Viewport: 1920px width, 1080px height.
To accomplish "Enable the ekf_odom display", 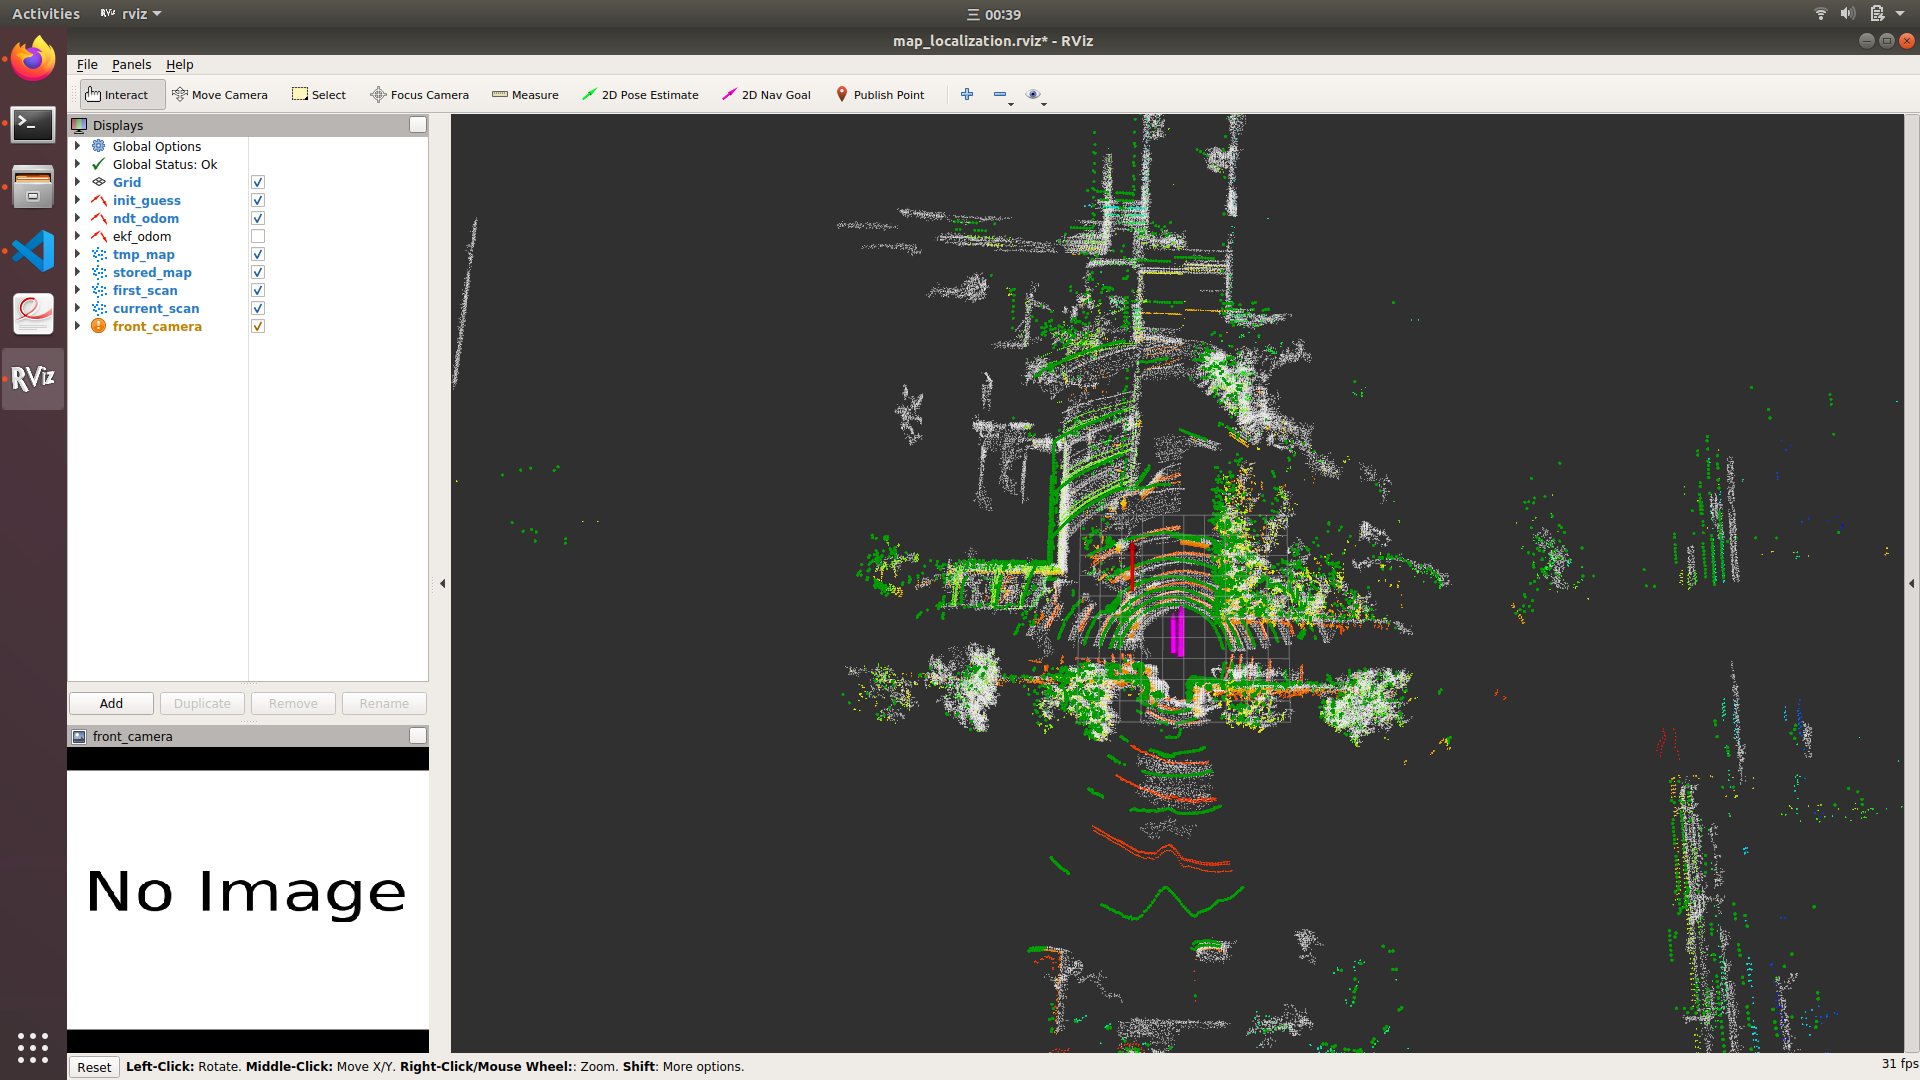I will click(x=257, y=236).
